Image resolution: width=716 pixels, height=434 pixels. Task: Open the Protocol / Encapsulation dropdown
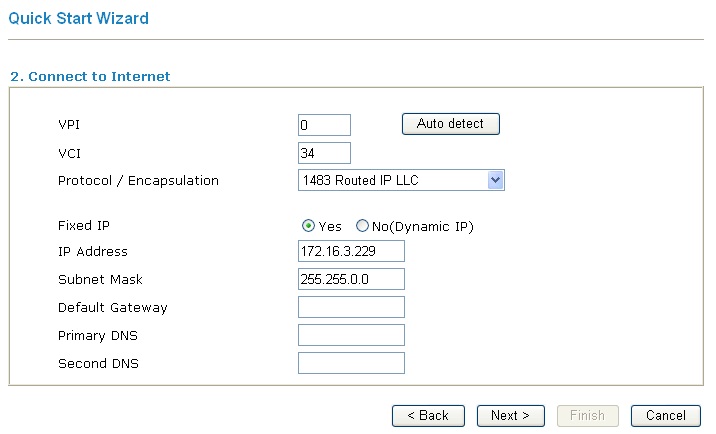(401, 180)
